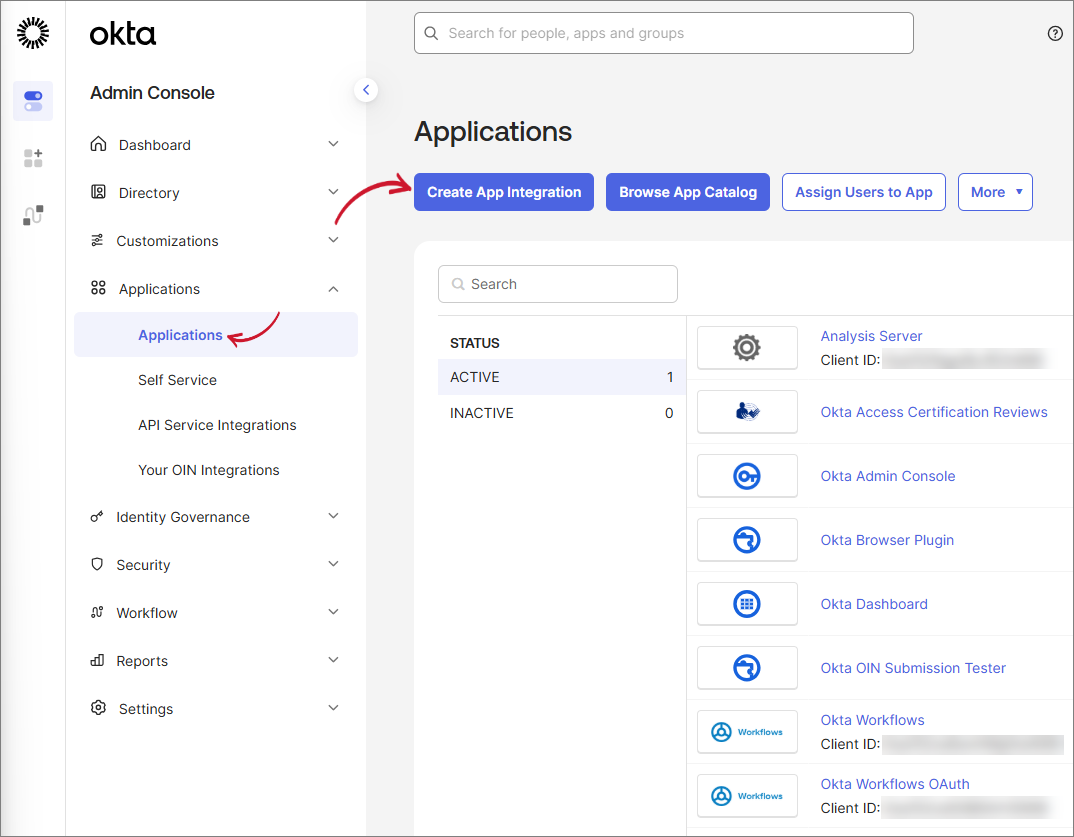Focus the applications list Search field
The width and height of the screenshot is (1074, 837).
(x=558, y=284)
